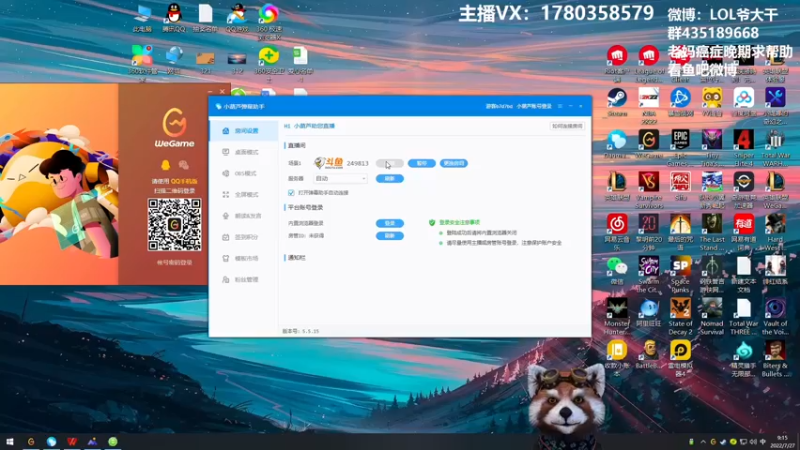Image resolution: width=800 pixels, height=450 pixels.
Task: Click the refresh button beside server dropdown
Action: (x=390, y=179)
